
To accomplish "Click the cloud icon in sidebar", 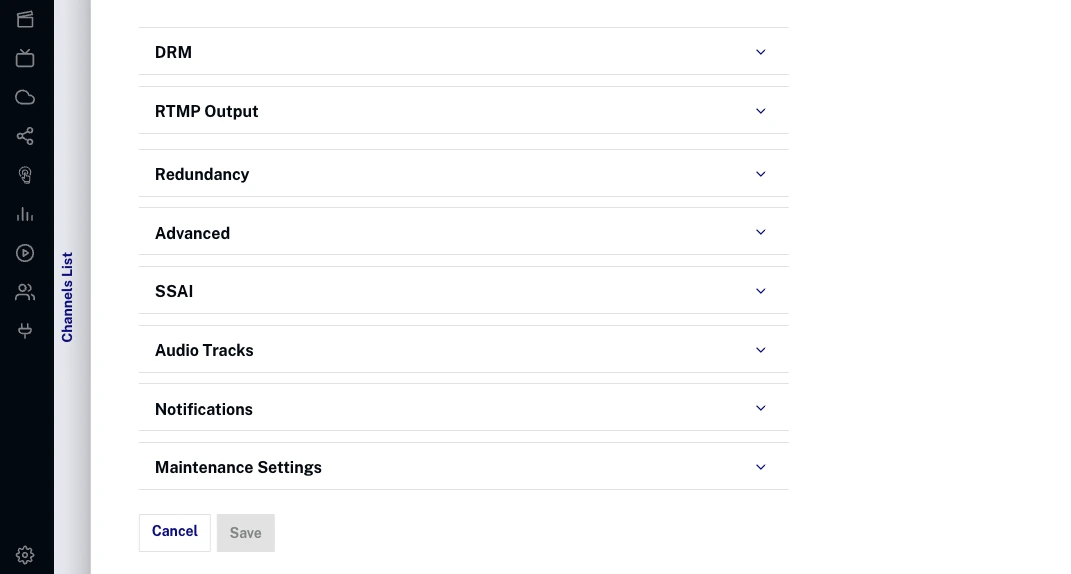I will [25, 97].
